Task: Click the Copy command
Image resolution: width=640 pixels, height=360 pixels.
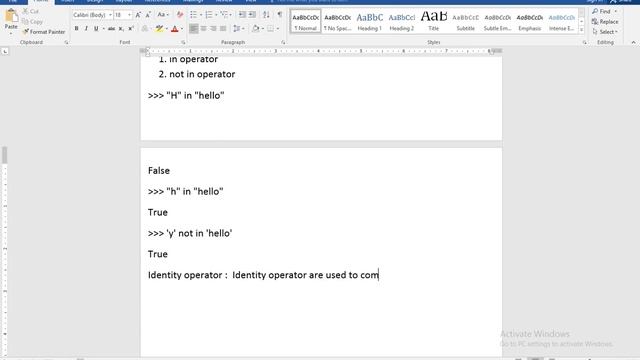Action: (33, 22)
